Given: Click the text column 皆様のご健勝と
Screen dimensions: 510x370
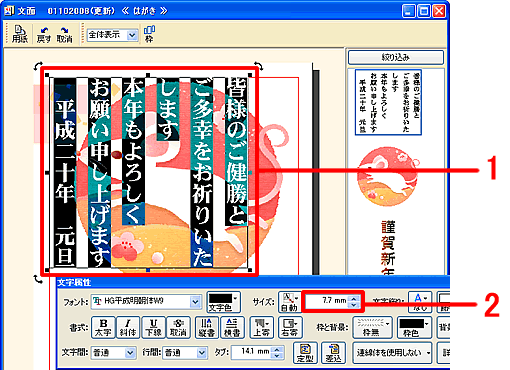Looking at the screenshot, I should coord(236,152).
